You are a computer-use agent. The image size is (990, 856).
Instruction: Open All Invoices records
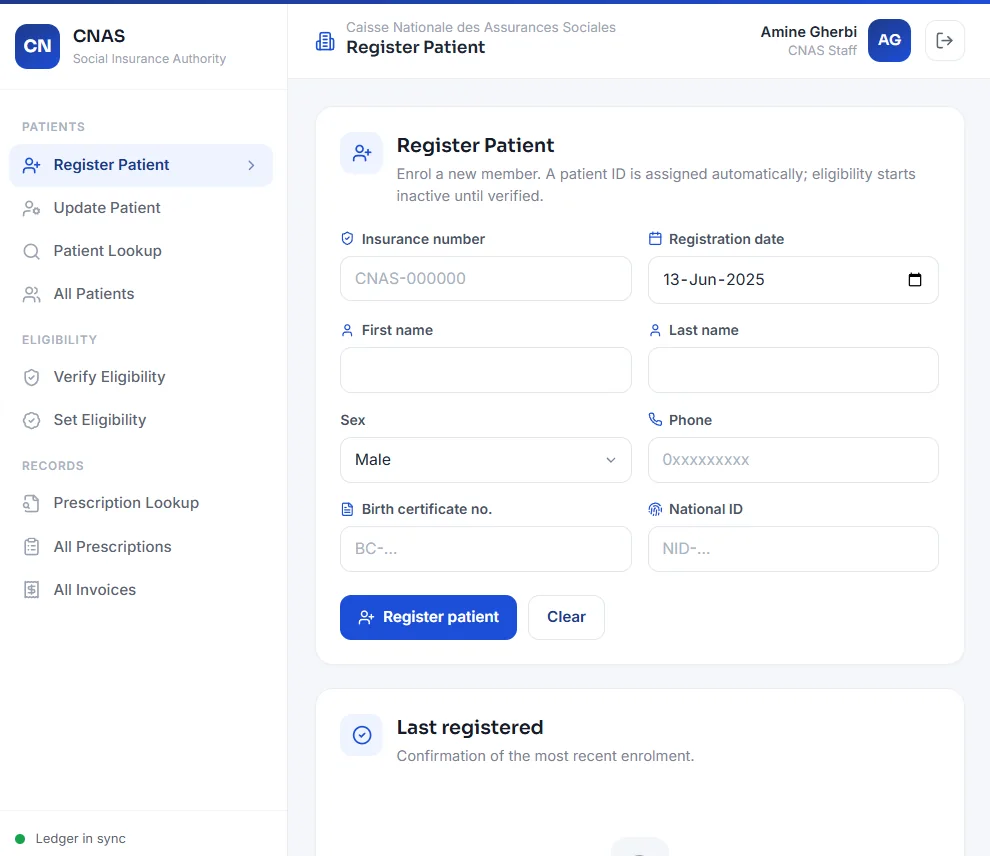tap(141, 590)
